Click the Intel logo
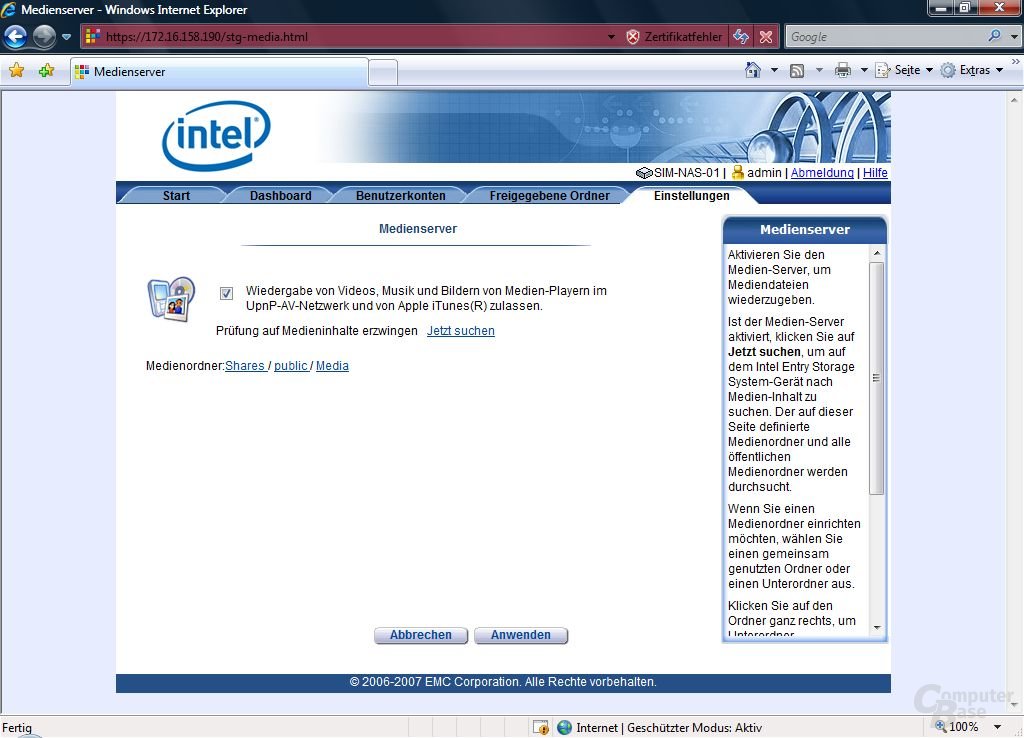 point(216,135)
